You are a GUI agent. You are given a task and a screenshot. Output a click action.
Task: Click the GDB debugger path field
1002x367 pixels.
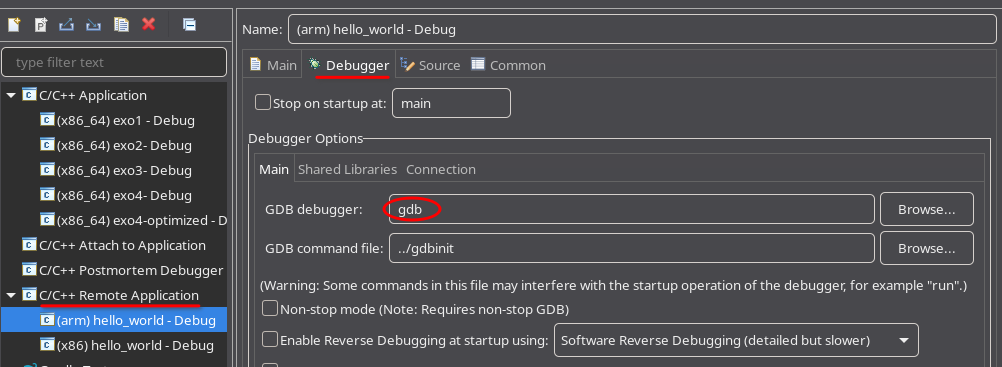(x=631, y=209)
